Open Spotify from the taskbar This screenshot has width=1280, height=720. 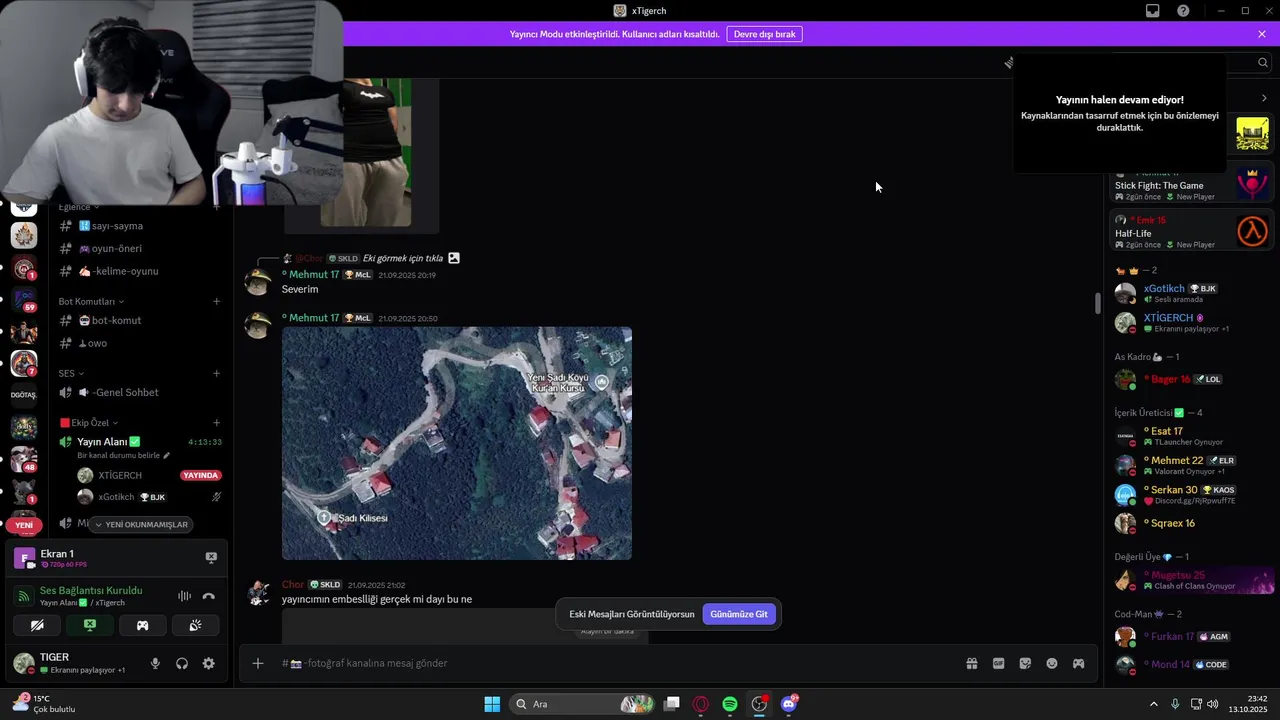pos(730,704)
